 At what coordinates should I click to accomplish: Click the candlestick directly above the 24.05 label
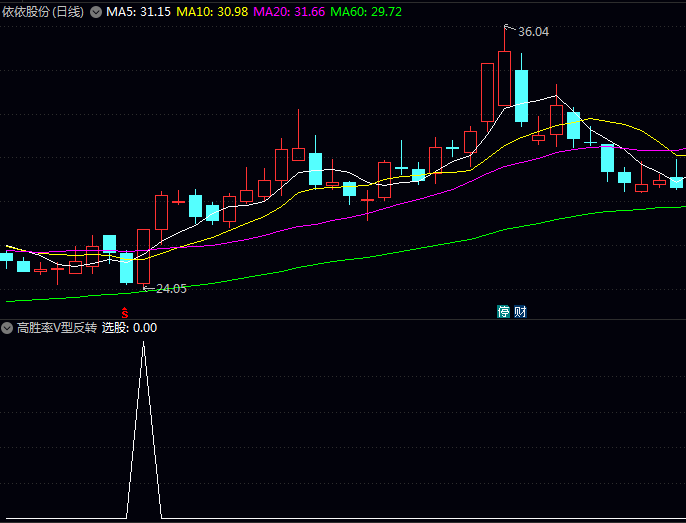pos(143,255)
